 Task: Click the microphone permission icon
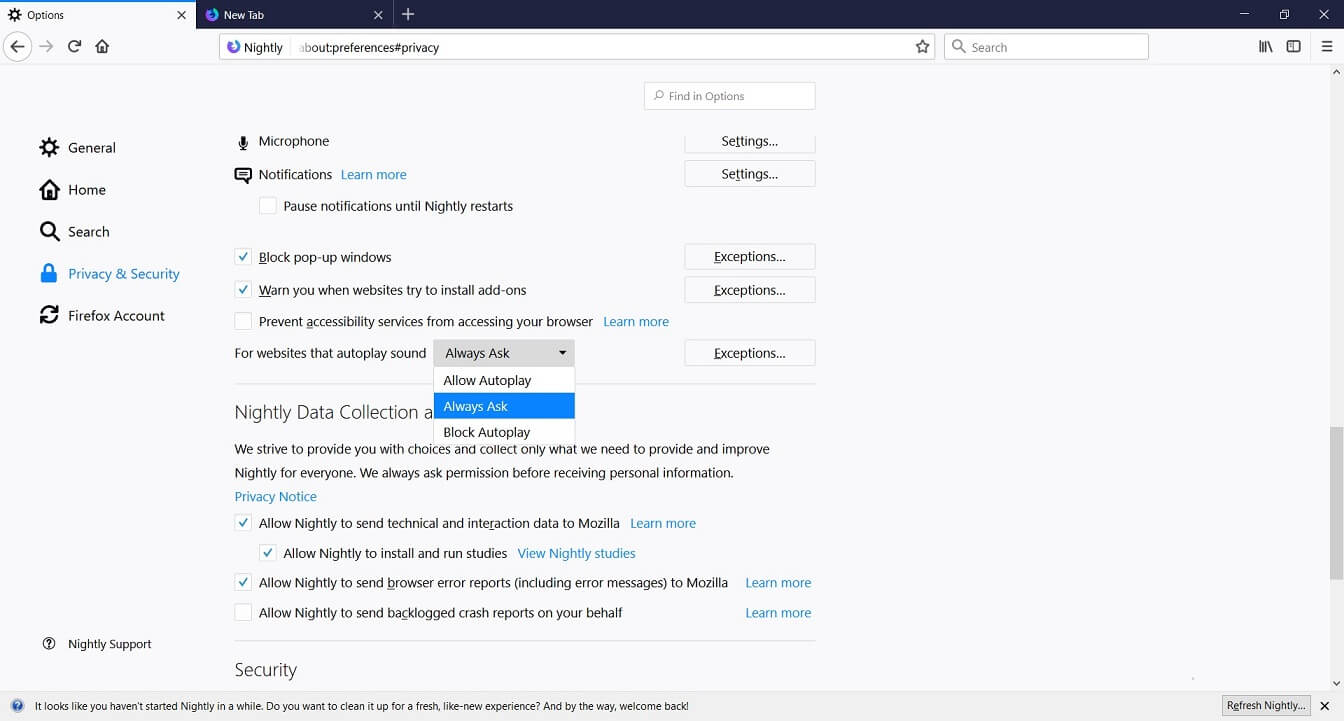243,143
